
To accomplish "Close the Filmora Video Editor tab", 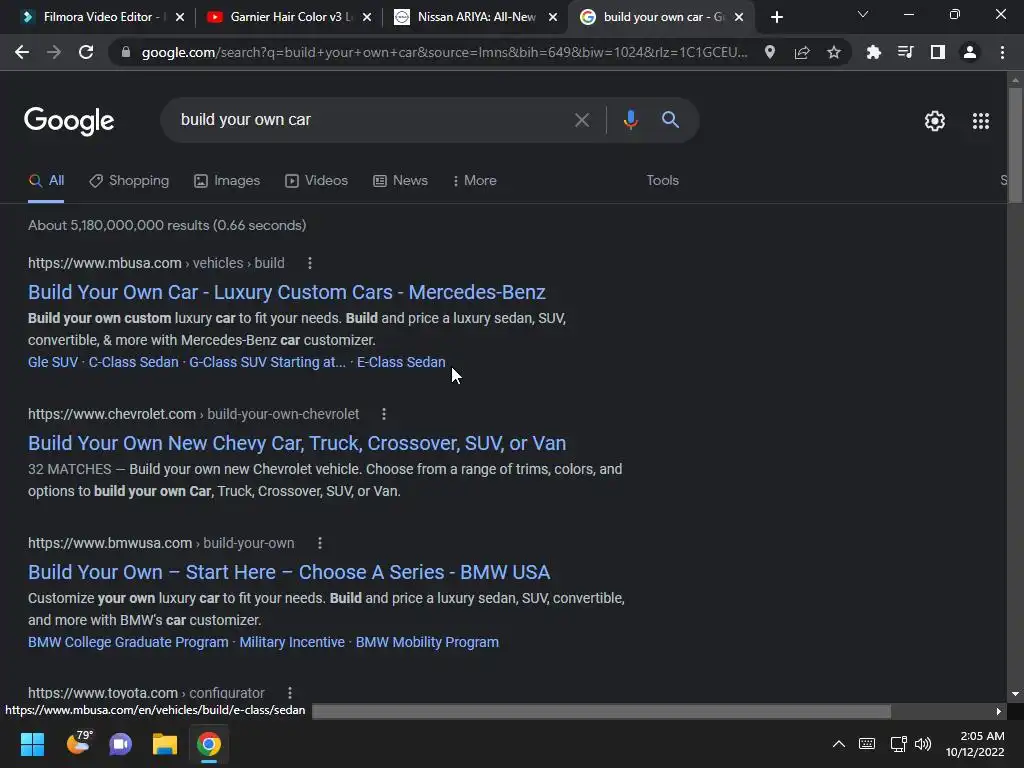I will pos(180,17).
